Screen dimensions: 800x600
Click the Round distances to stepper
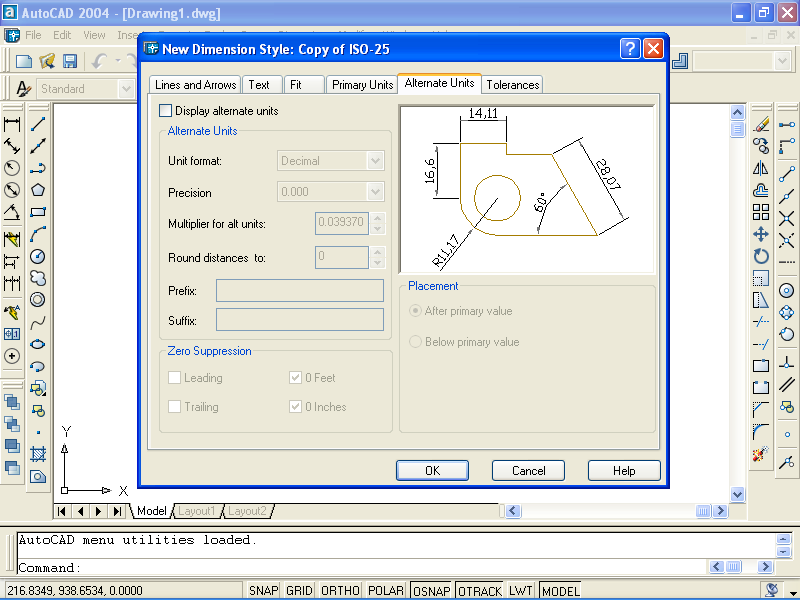tap(378, 257)
